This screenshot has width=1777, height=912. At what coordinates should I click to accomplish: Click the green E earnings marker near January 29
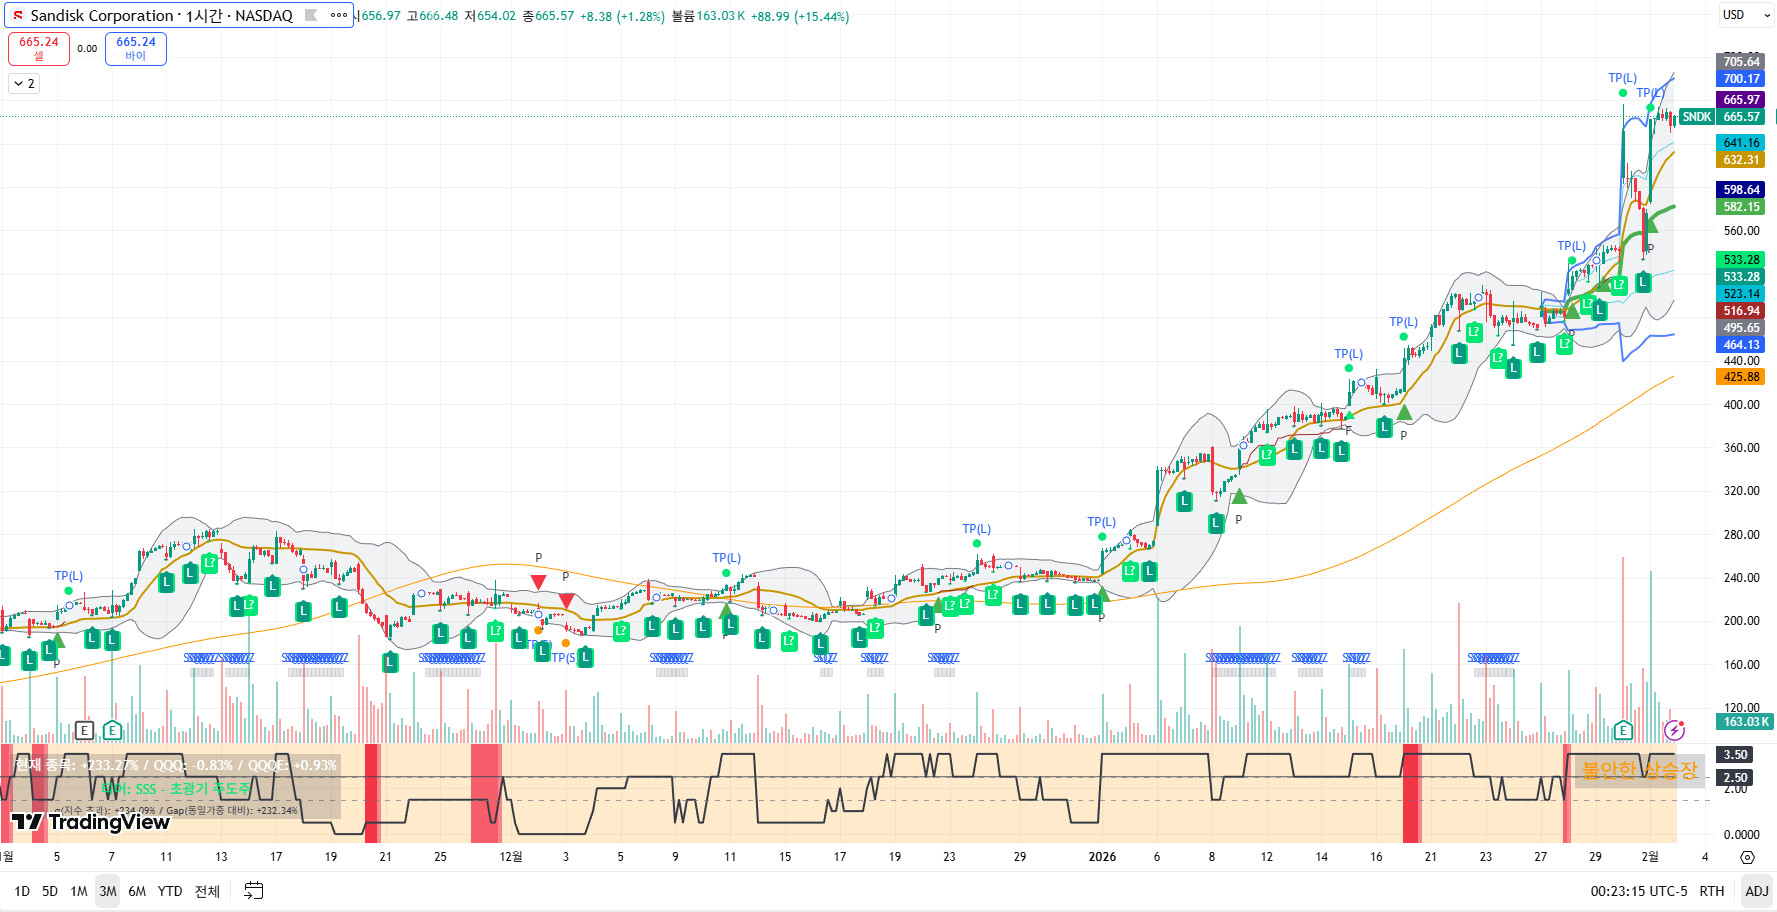coord(1623,730)
